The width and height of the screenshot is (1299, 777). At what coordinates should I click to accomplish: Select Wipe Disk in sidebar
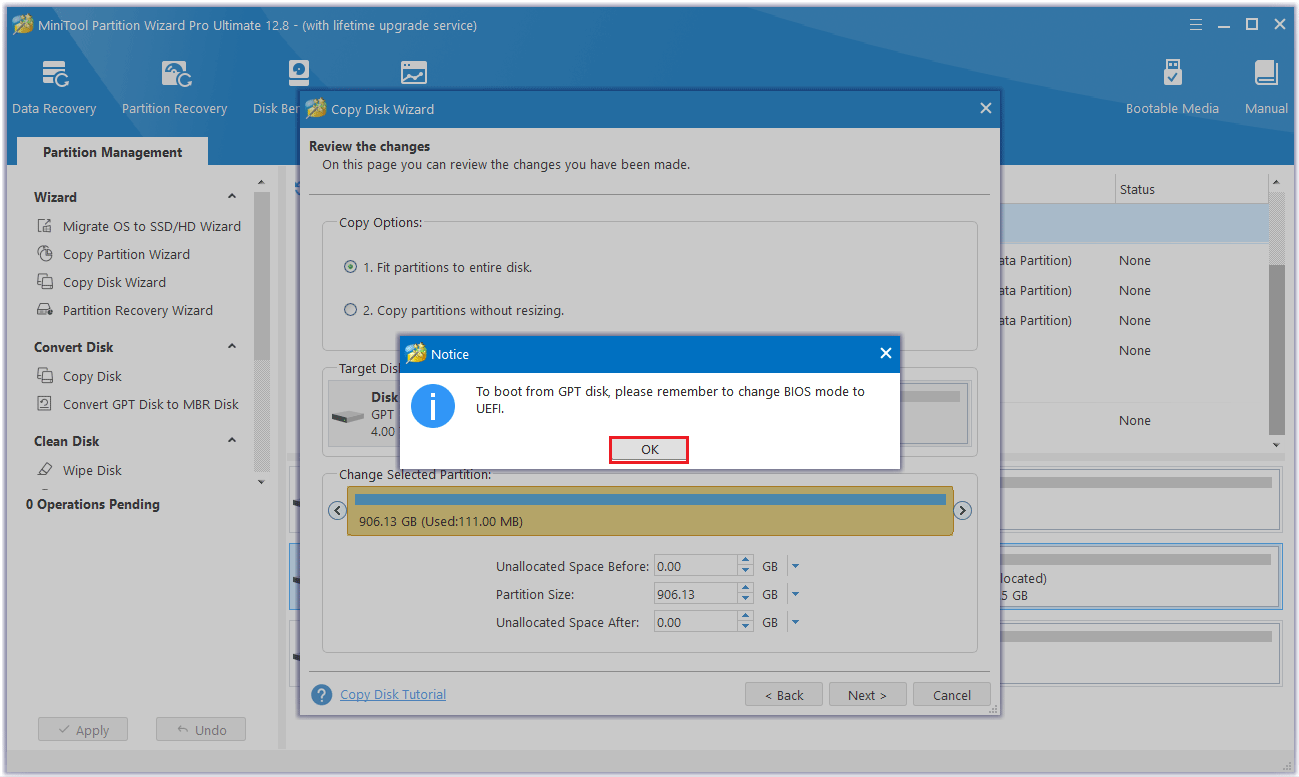click(x=92, y=470)
